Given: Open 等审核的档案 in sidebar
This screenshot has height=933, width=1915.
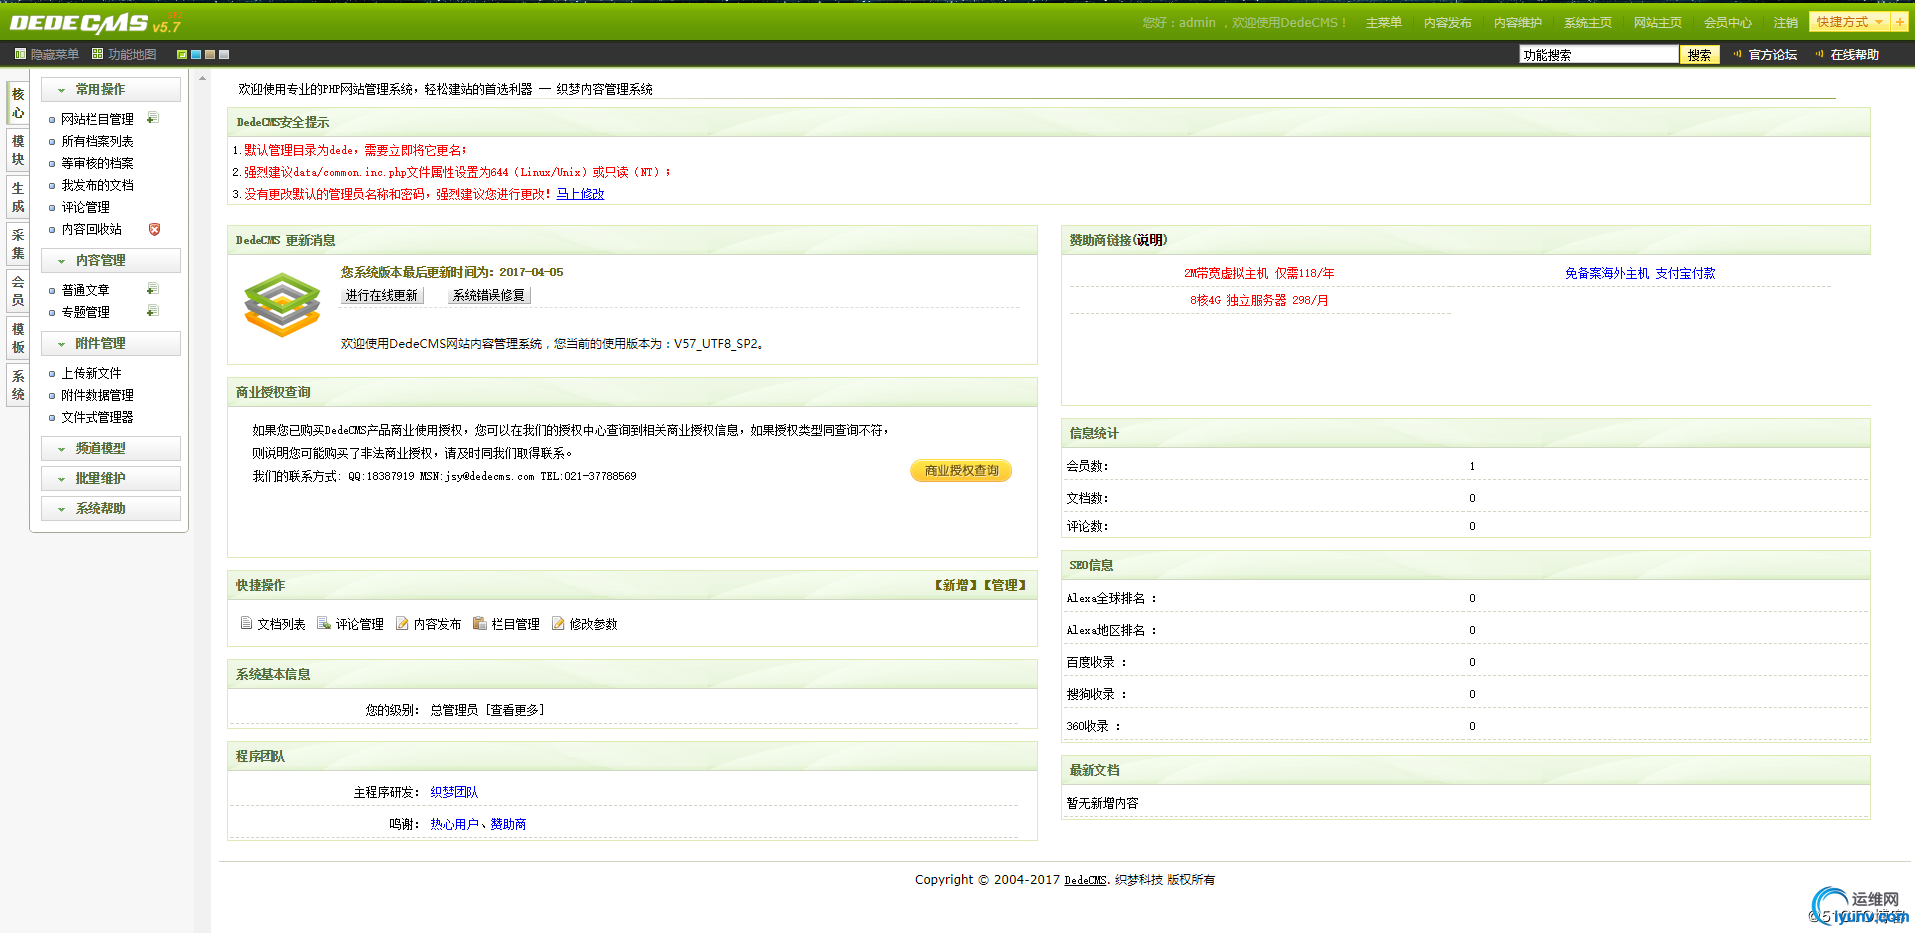Looking at the screenshot, I should click(x=97, y=163).
